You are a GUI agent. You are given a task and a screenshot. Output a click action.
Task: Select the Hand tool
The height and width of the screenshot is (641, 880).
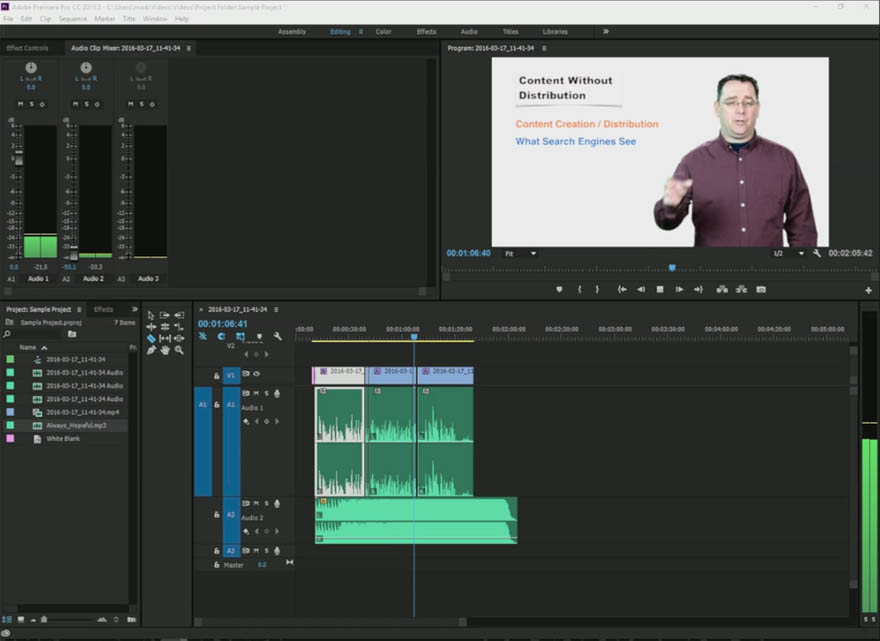pos(165,350)
